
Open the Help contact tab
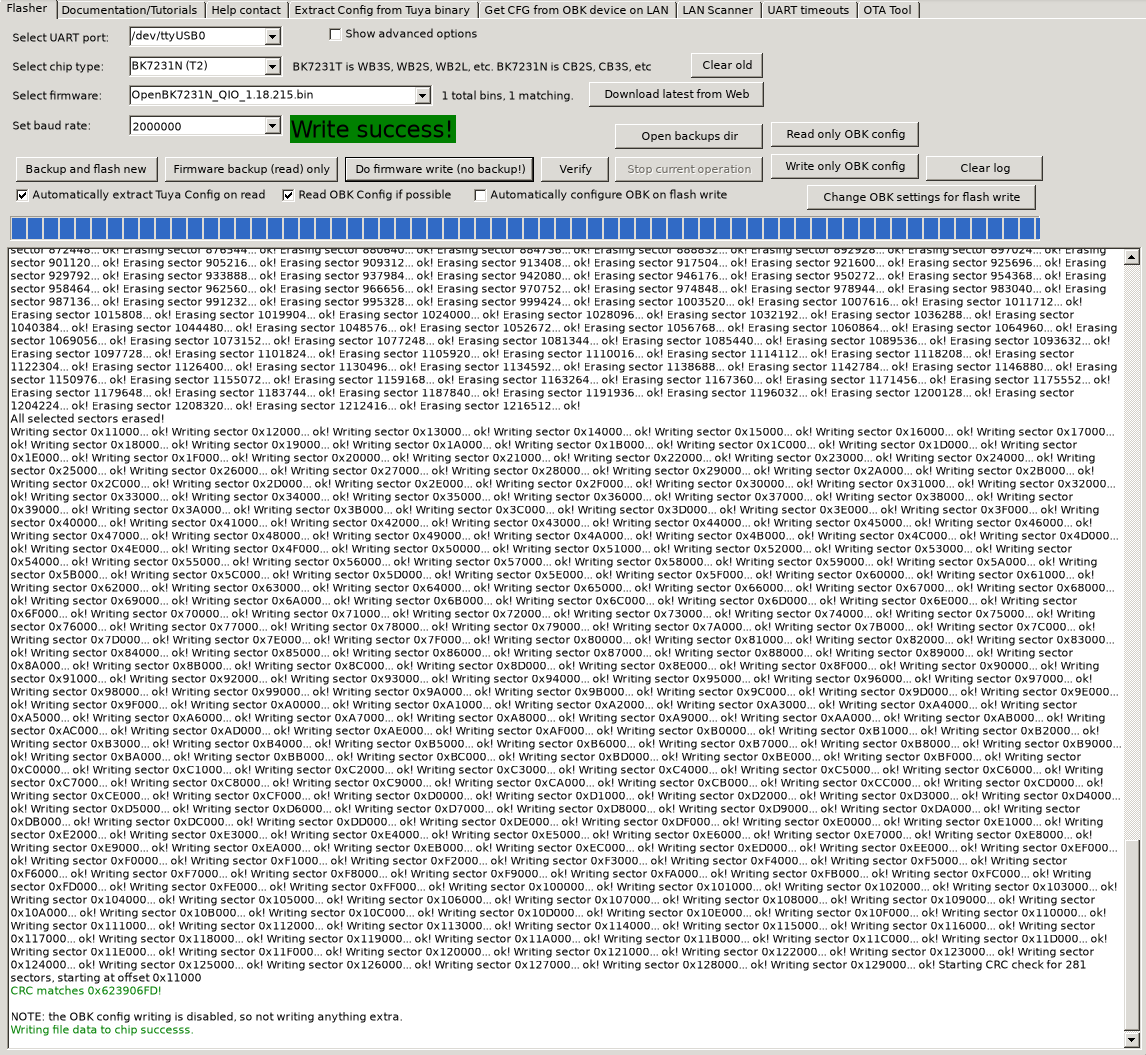pos(246,10)
